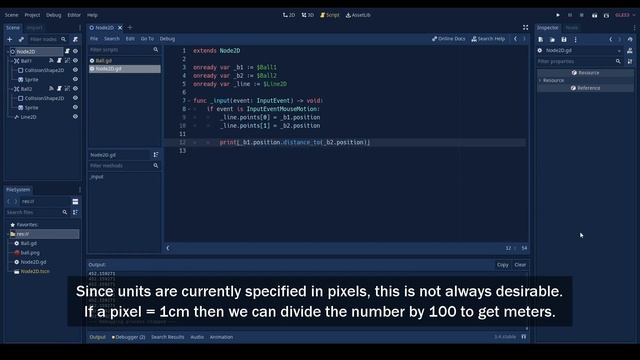
Task: Click the signals icon on Ball2
Action: click(x=51, y=89)
